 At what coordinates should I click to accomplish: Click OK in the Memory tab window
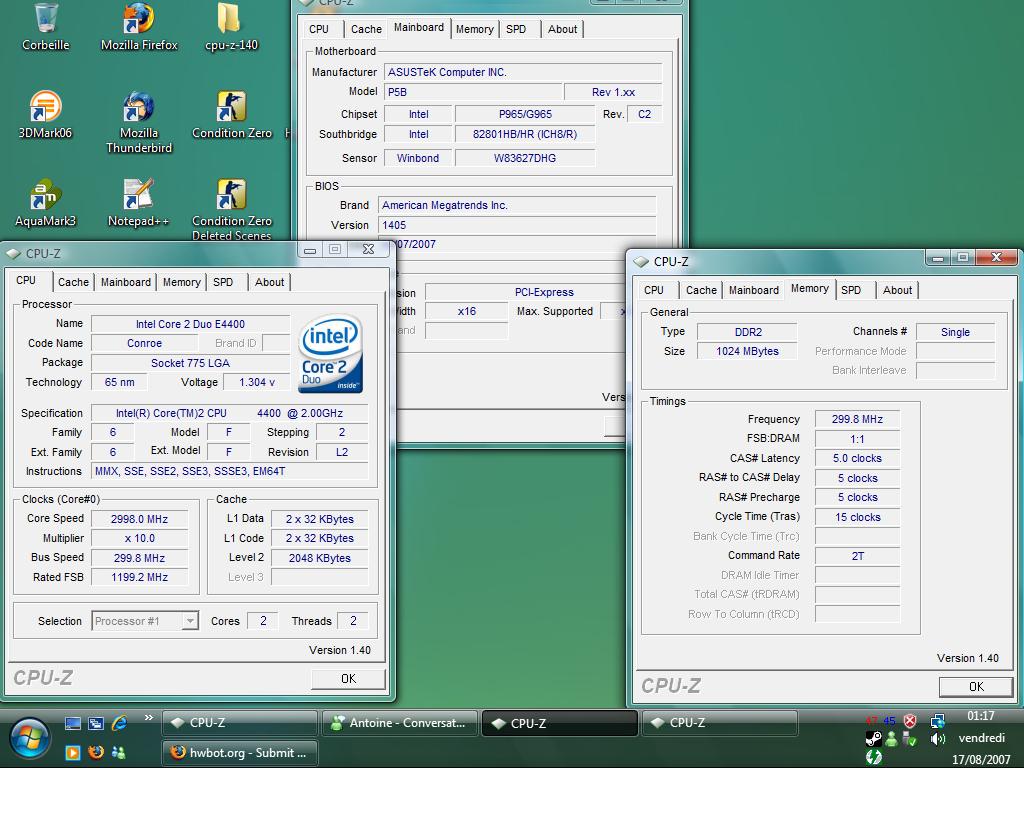point(976,687)
